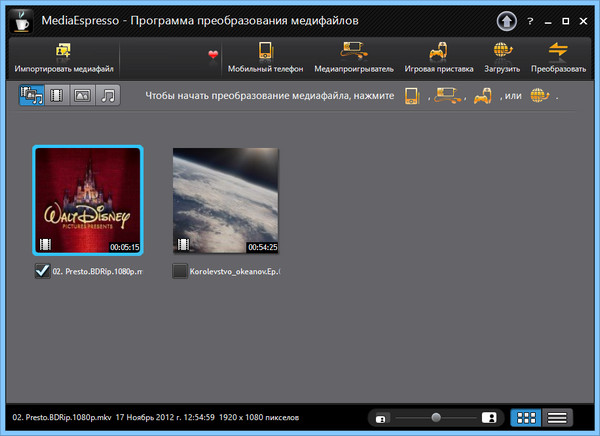Minimize the MediaEspresso window

[548, 21]
